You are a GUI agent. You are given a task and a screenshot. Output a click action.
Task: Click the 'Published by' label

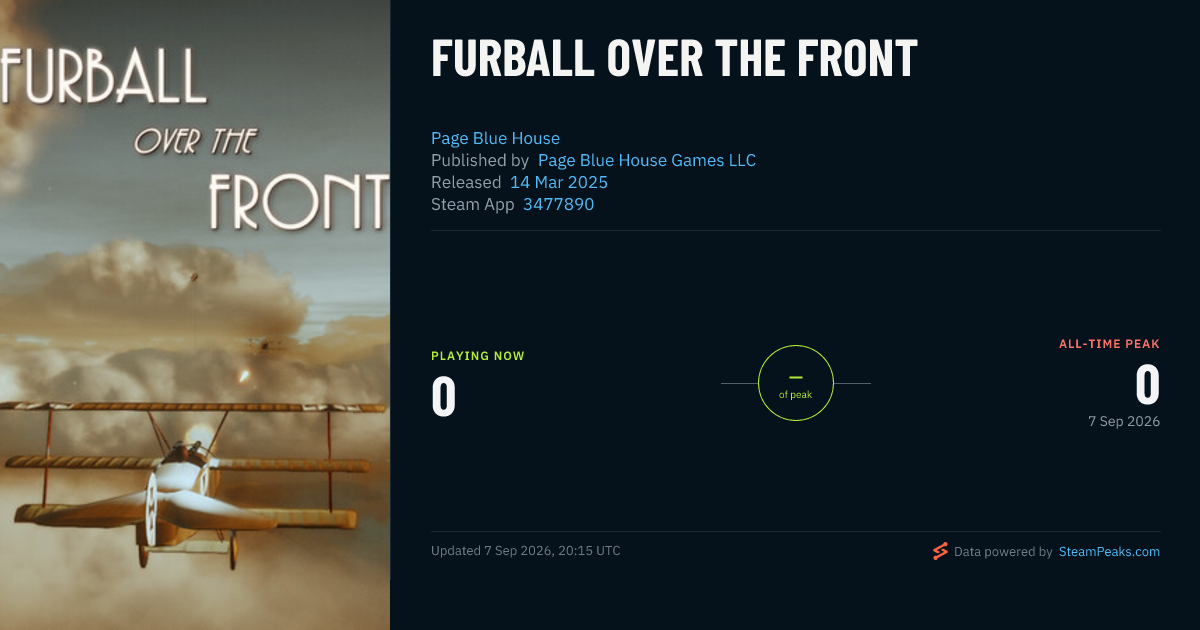pos(480,160)
